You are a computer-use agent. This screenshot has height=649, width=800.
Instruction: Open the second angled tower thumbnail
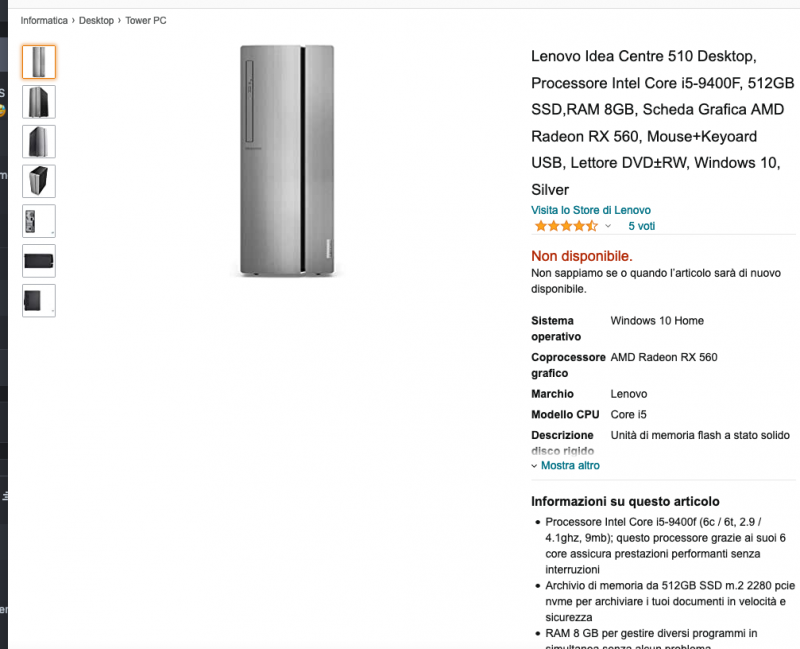point(38,101)
